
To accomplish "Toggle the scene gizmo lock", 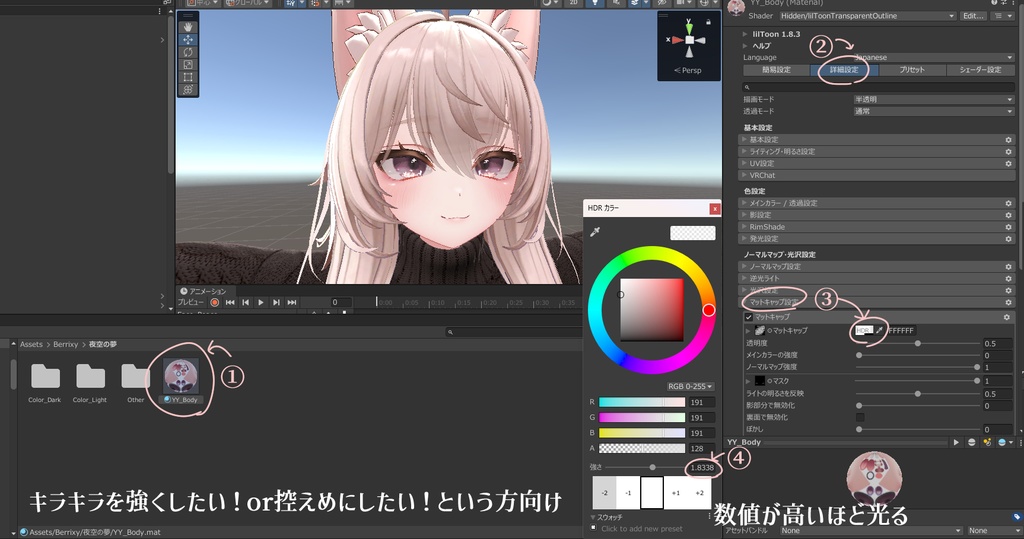I will 708,22.
